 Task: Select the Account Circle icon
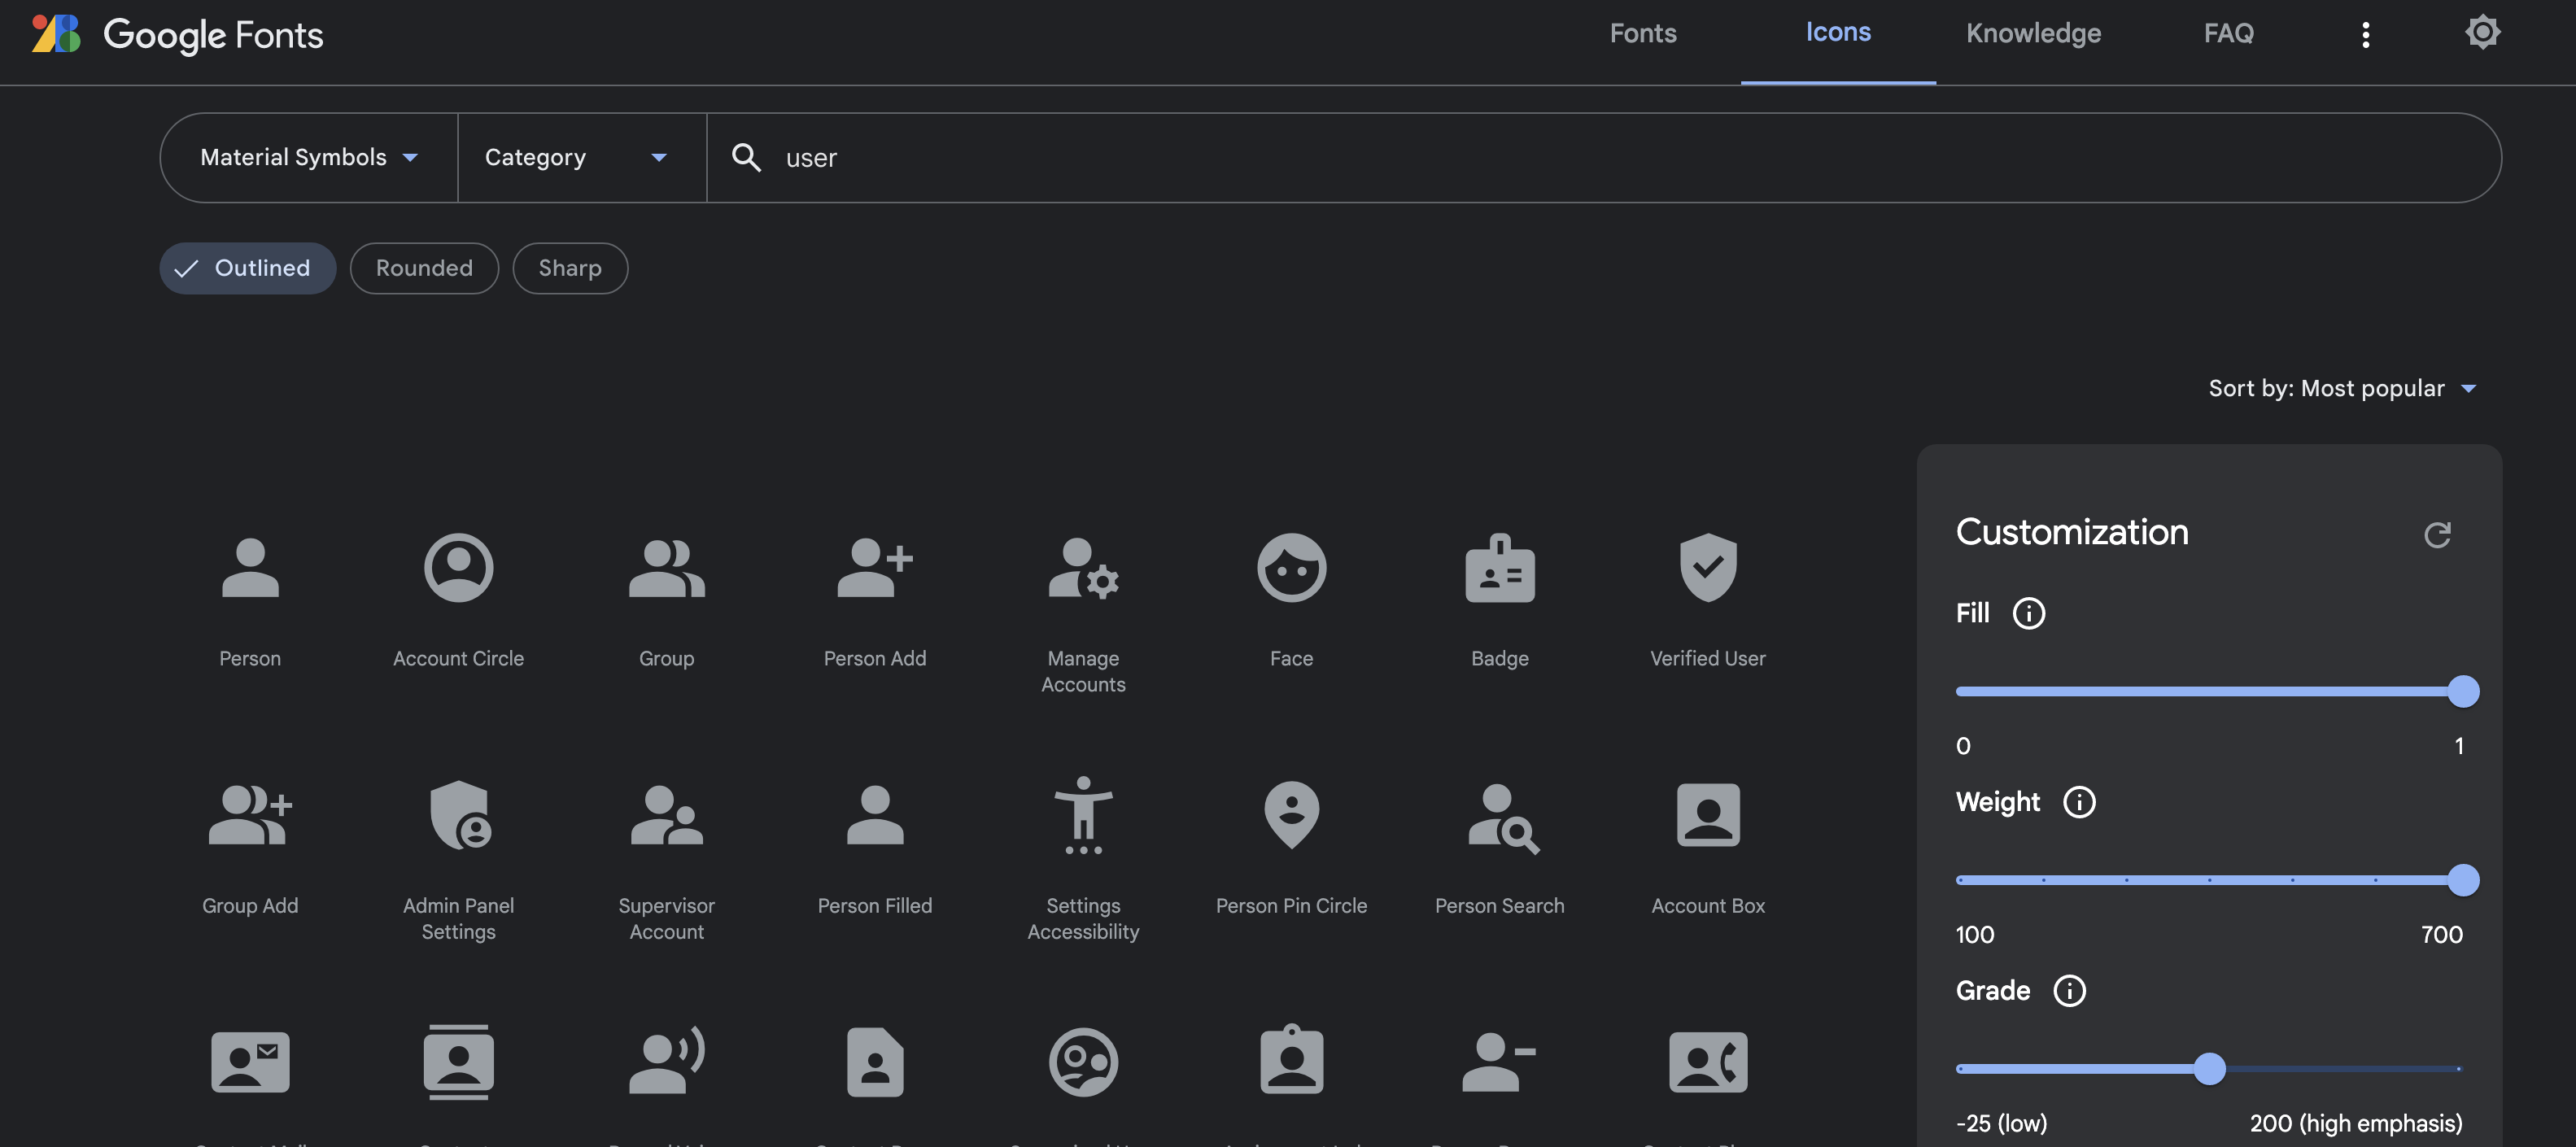coord(458,568)
